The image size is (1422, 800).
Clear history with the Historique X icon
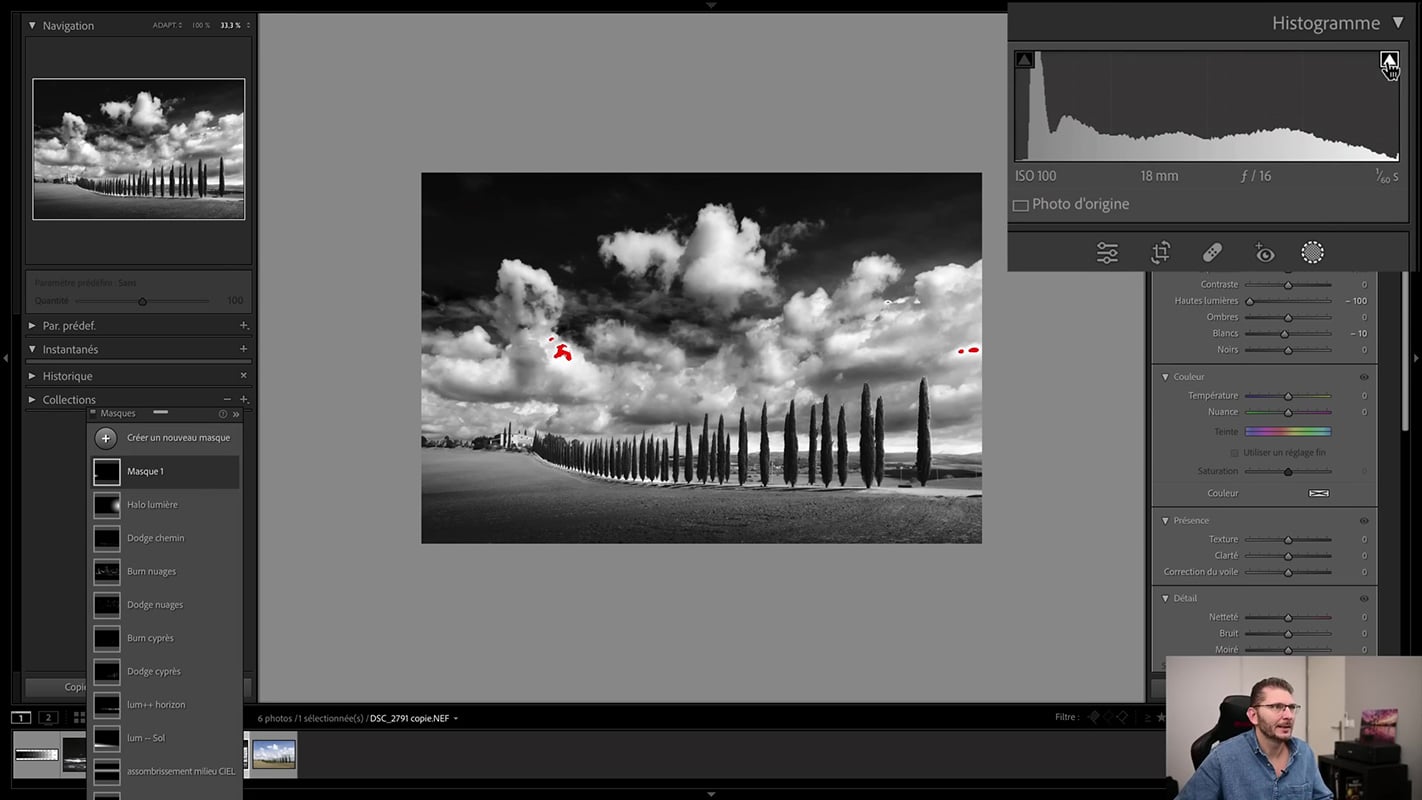point(243,376)
